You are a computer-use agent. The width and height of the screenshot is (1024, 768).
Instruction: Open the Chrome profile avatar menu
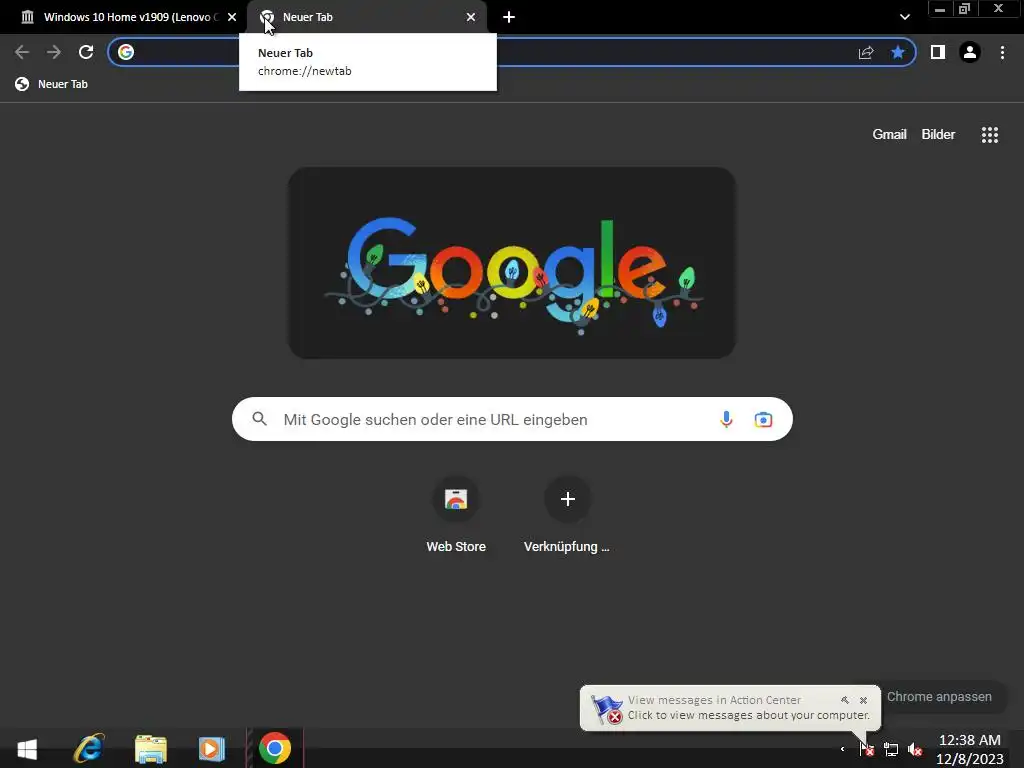(x=970, y=52)
